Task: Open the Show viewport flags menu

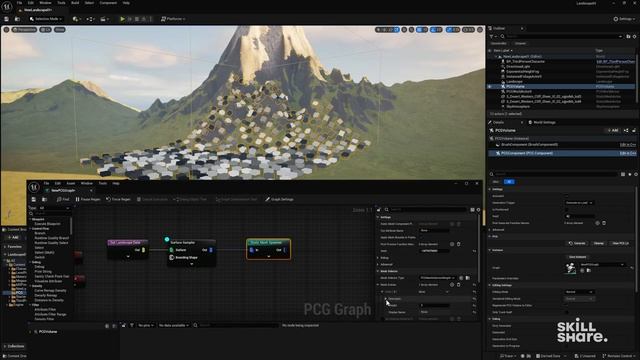Action: point(60,30)
